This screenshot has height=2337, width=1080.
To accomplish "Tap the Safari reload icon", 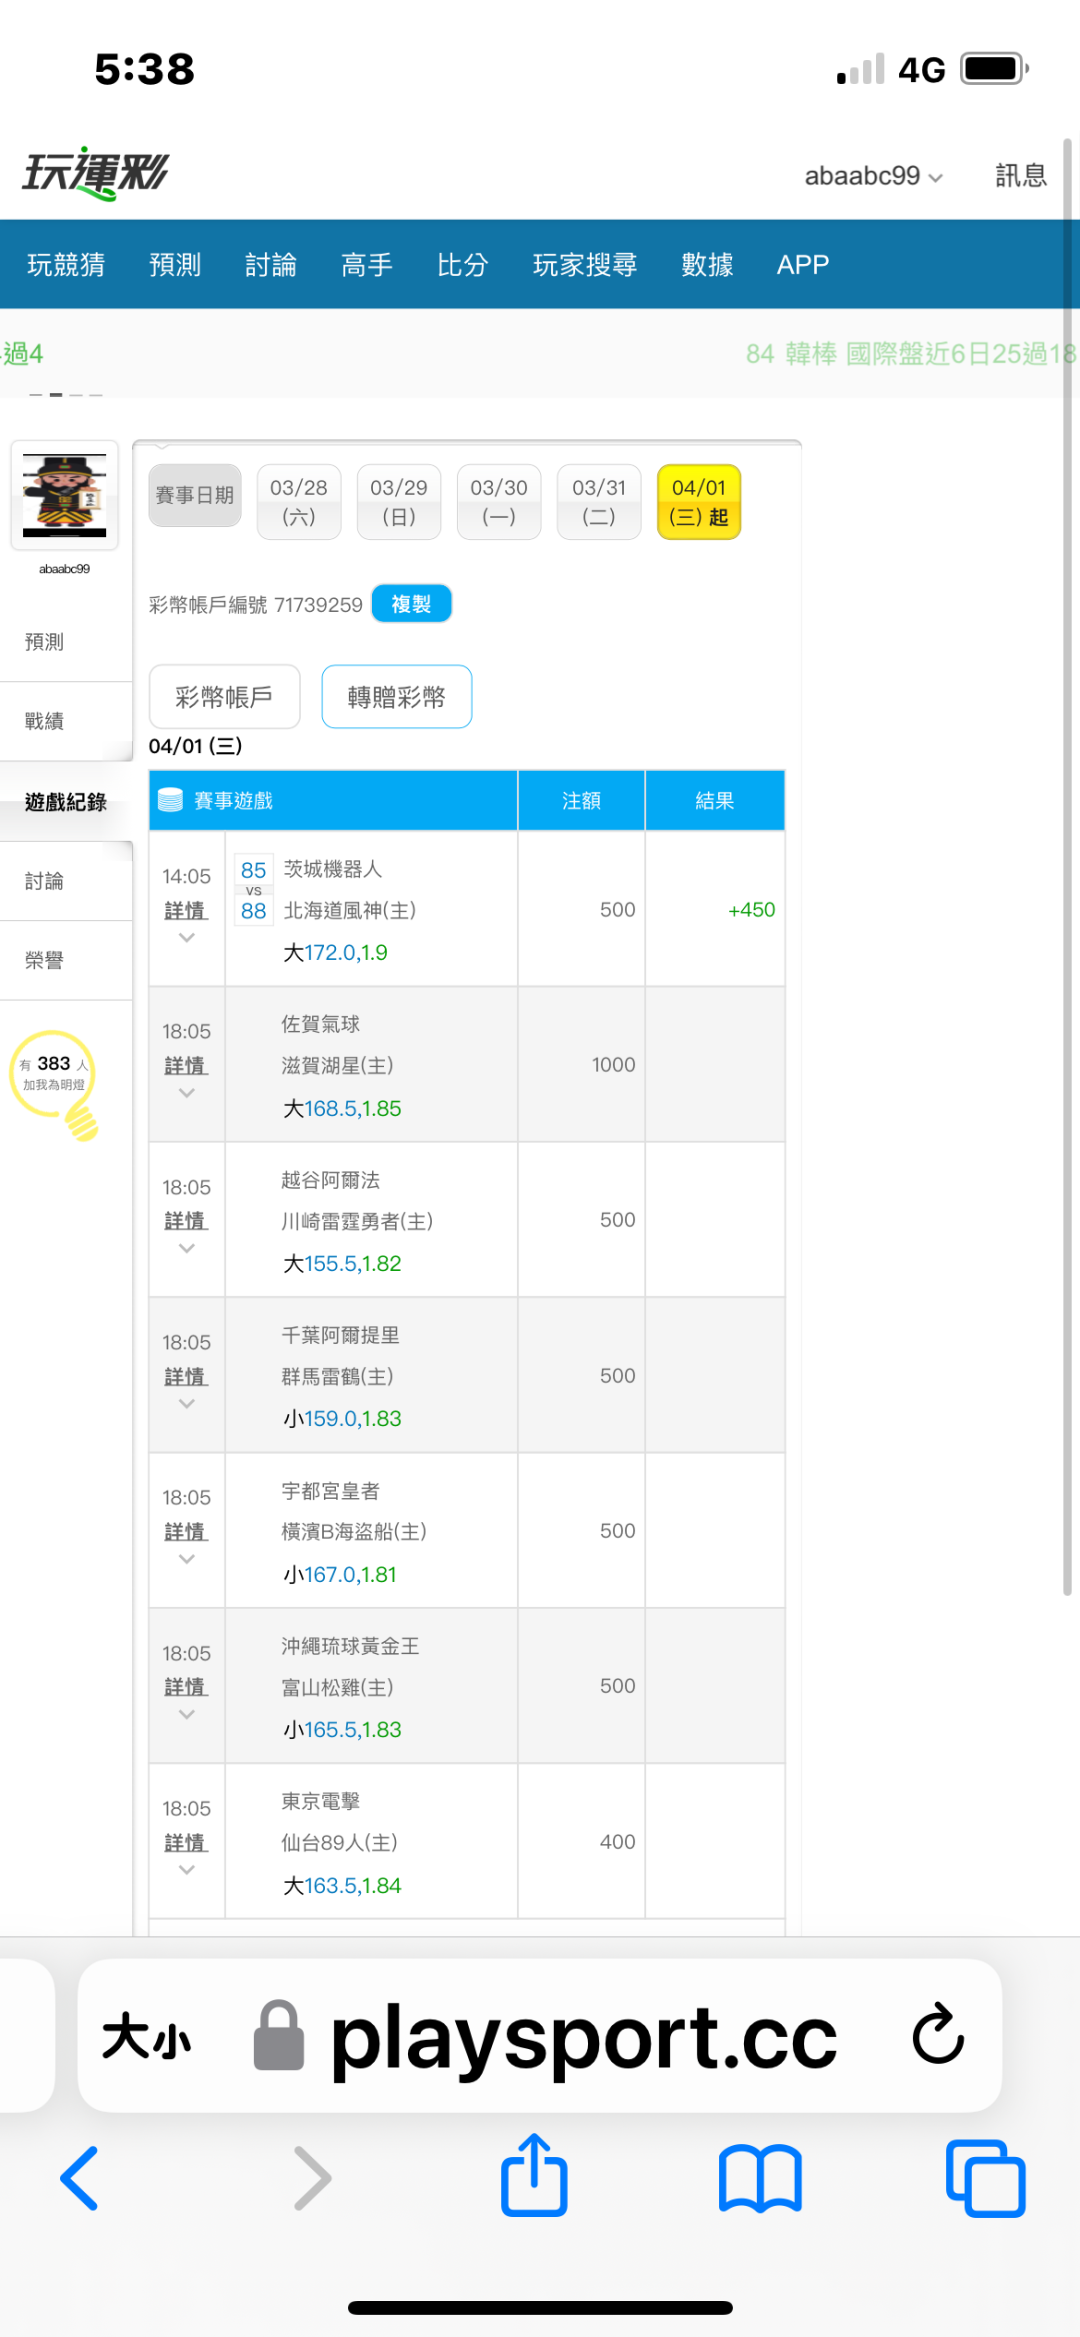I will pyautogui.click(x=937, y=2034).
